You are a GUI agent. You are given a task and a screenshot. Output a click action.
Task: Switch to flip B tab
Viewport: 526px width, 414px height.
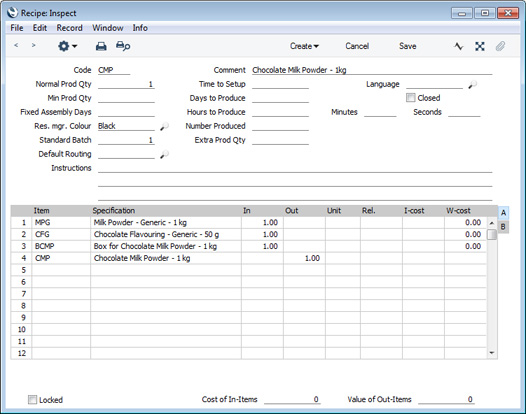503,227
